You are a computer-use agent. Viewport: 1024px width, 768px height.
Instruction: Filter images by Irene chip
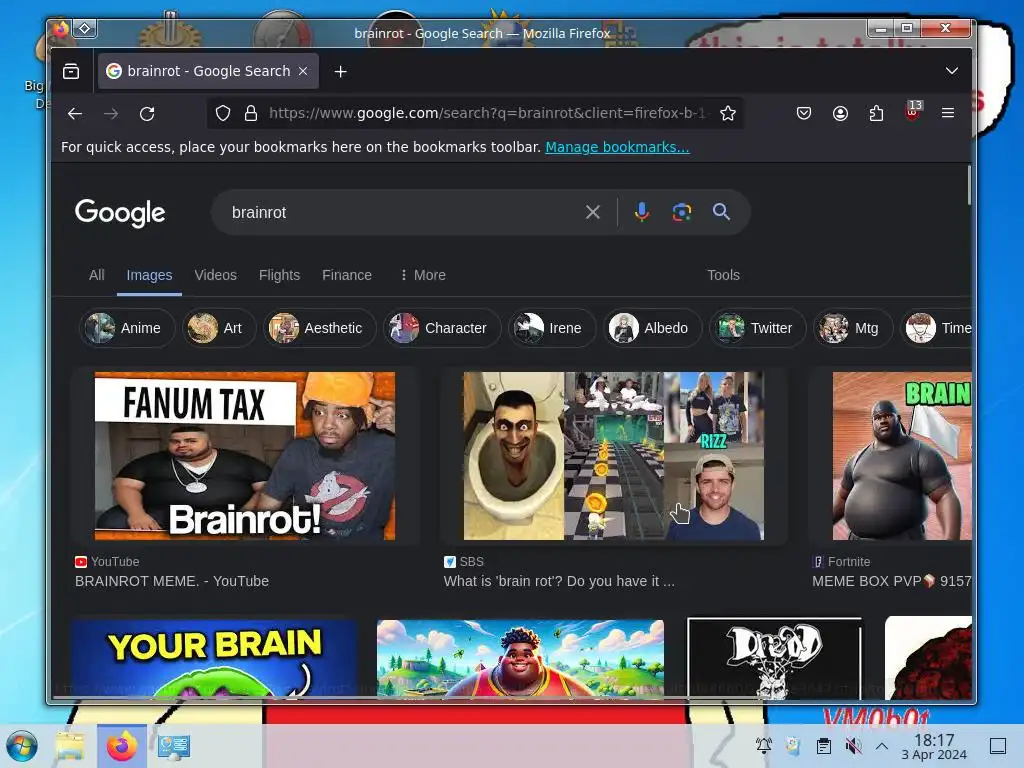552,328
